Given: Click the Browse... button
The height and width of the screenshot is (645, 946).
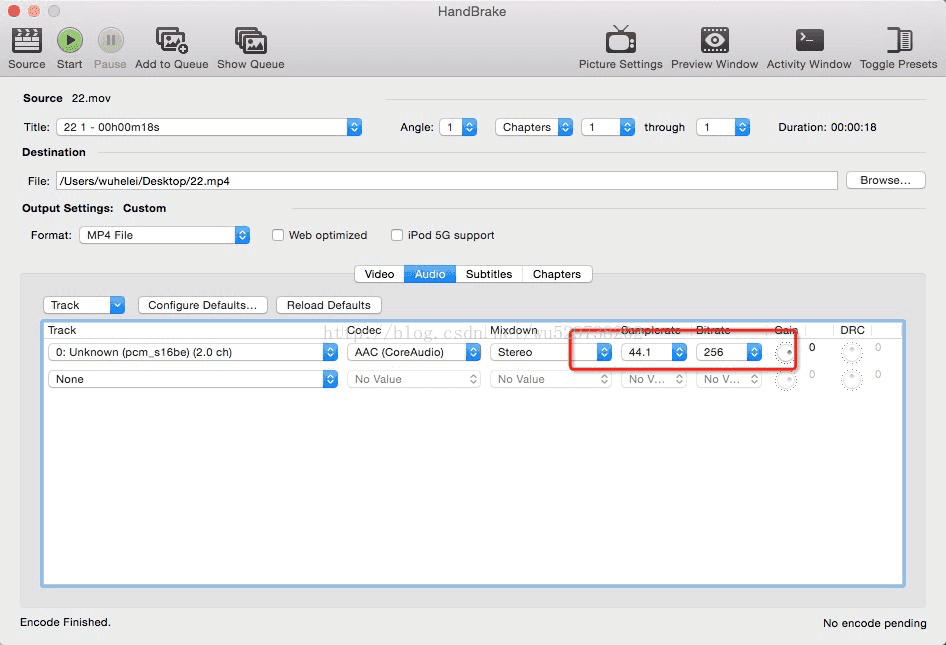Looking at the screenshot, I should (886, 180).
